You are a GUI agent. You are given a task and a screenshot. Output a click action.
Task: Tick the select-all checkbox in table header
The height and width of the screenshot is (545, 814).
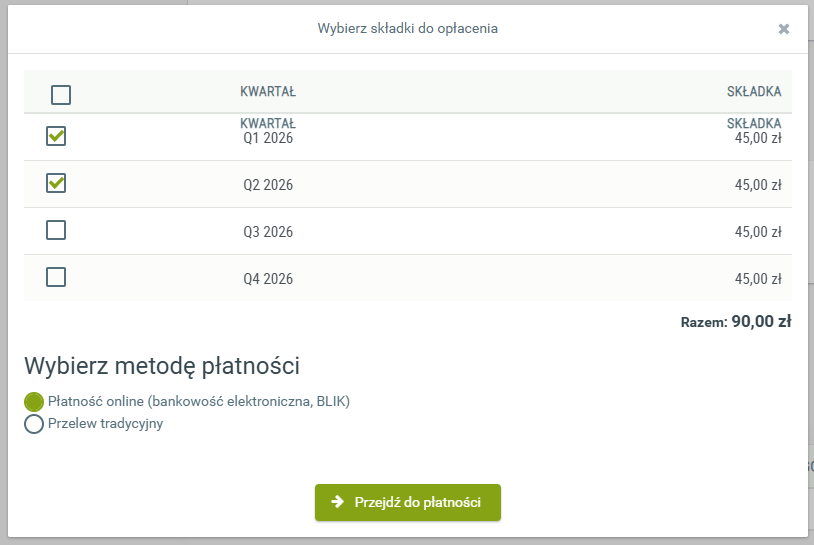tap(61, 95)
